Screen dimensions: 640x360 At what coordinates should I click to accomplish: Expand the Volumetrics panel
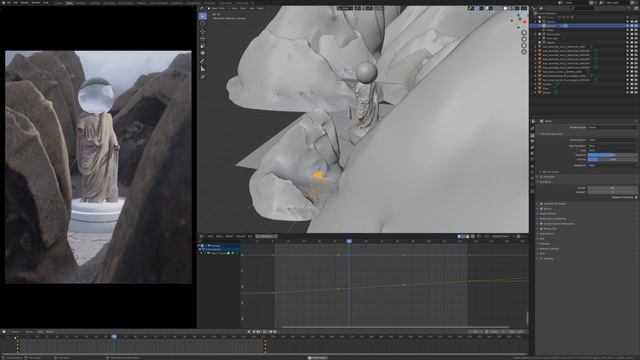pos(546,234)
